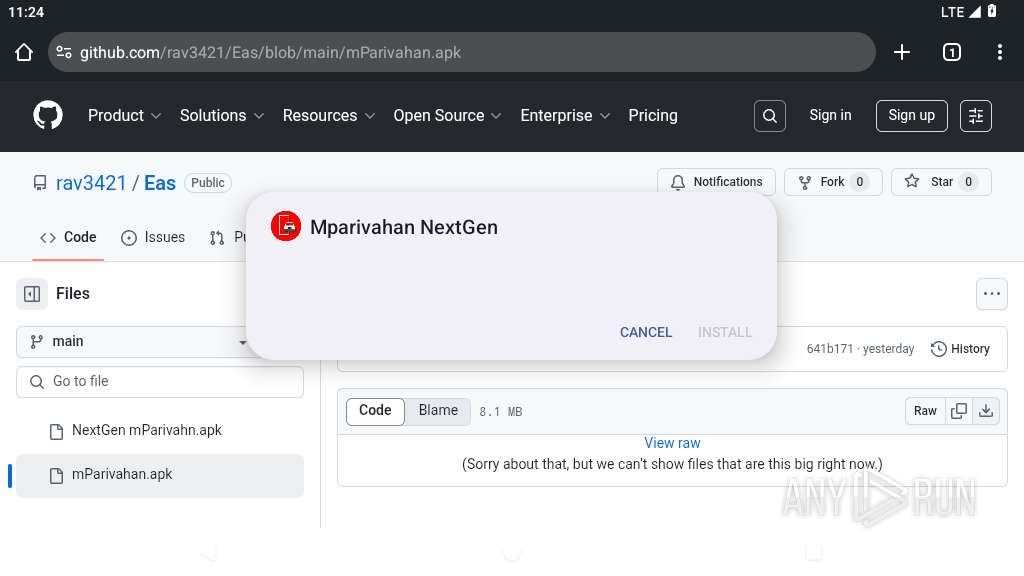Click the Sign up button
The image size is (1024, 576).
pos(912,116)
